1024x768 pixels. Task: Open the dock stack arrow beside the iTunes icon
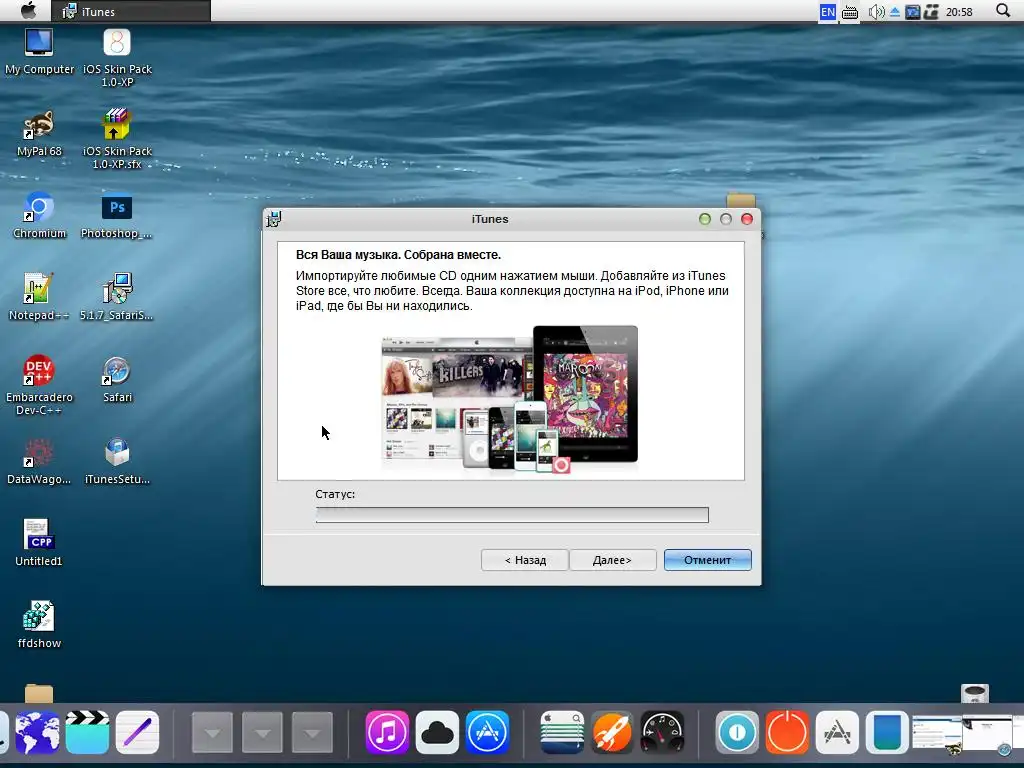click(x=312, y=733)
